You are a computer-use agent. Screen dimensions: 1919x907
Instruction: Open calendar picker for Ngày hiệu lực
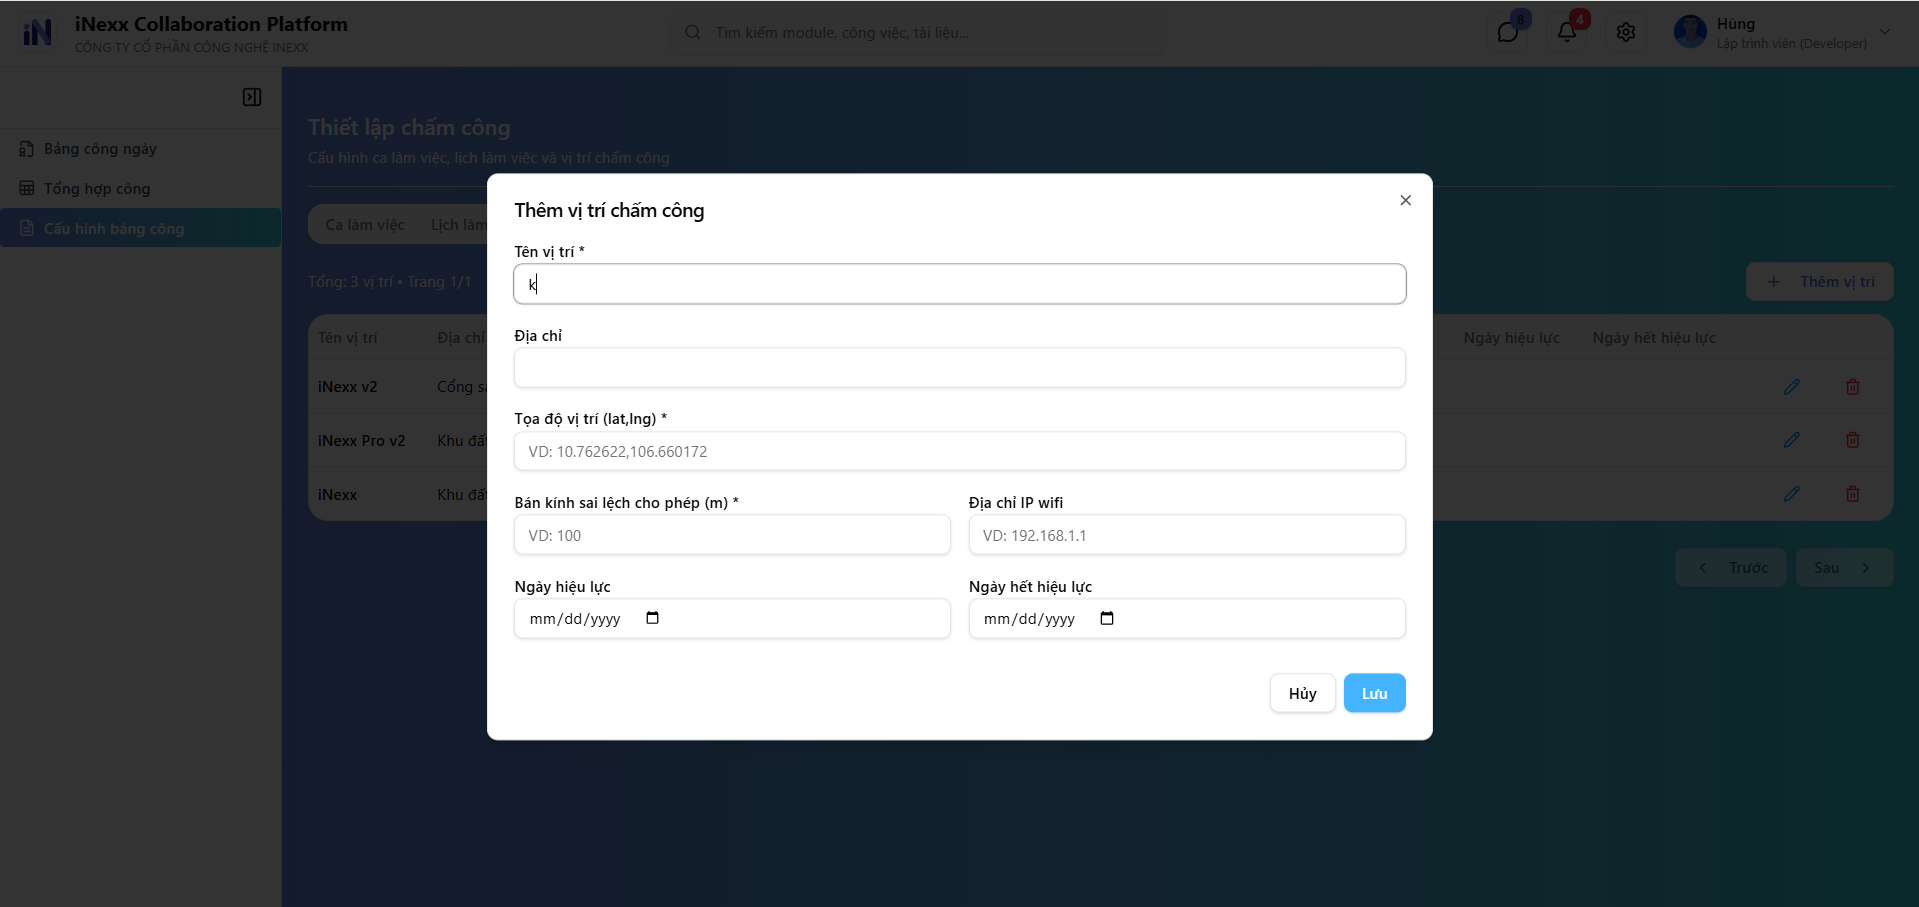click(x=652, y=618)
